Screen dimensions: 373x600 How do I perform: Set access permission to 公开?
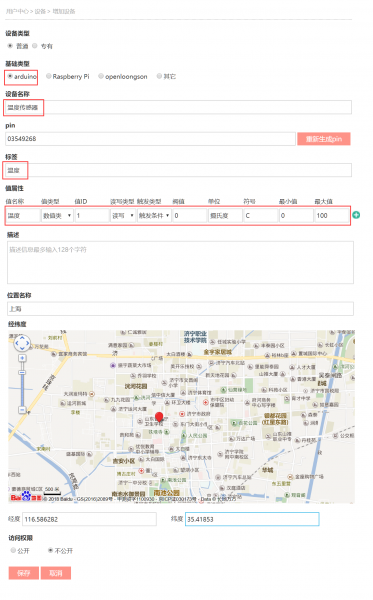[13, 550]
